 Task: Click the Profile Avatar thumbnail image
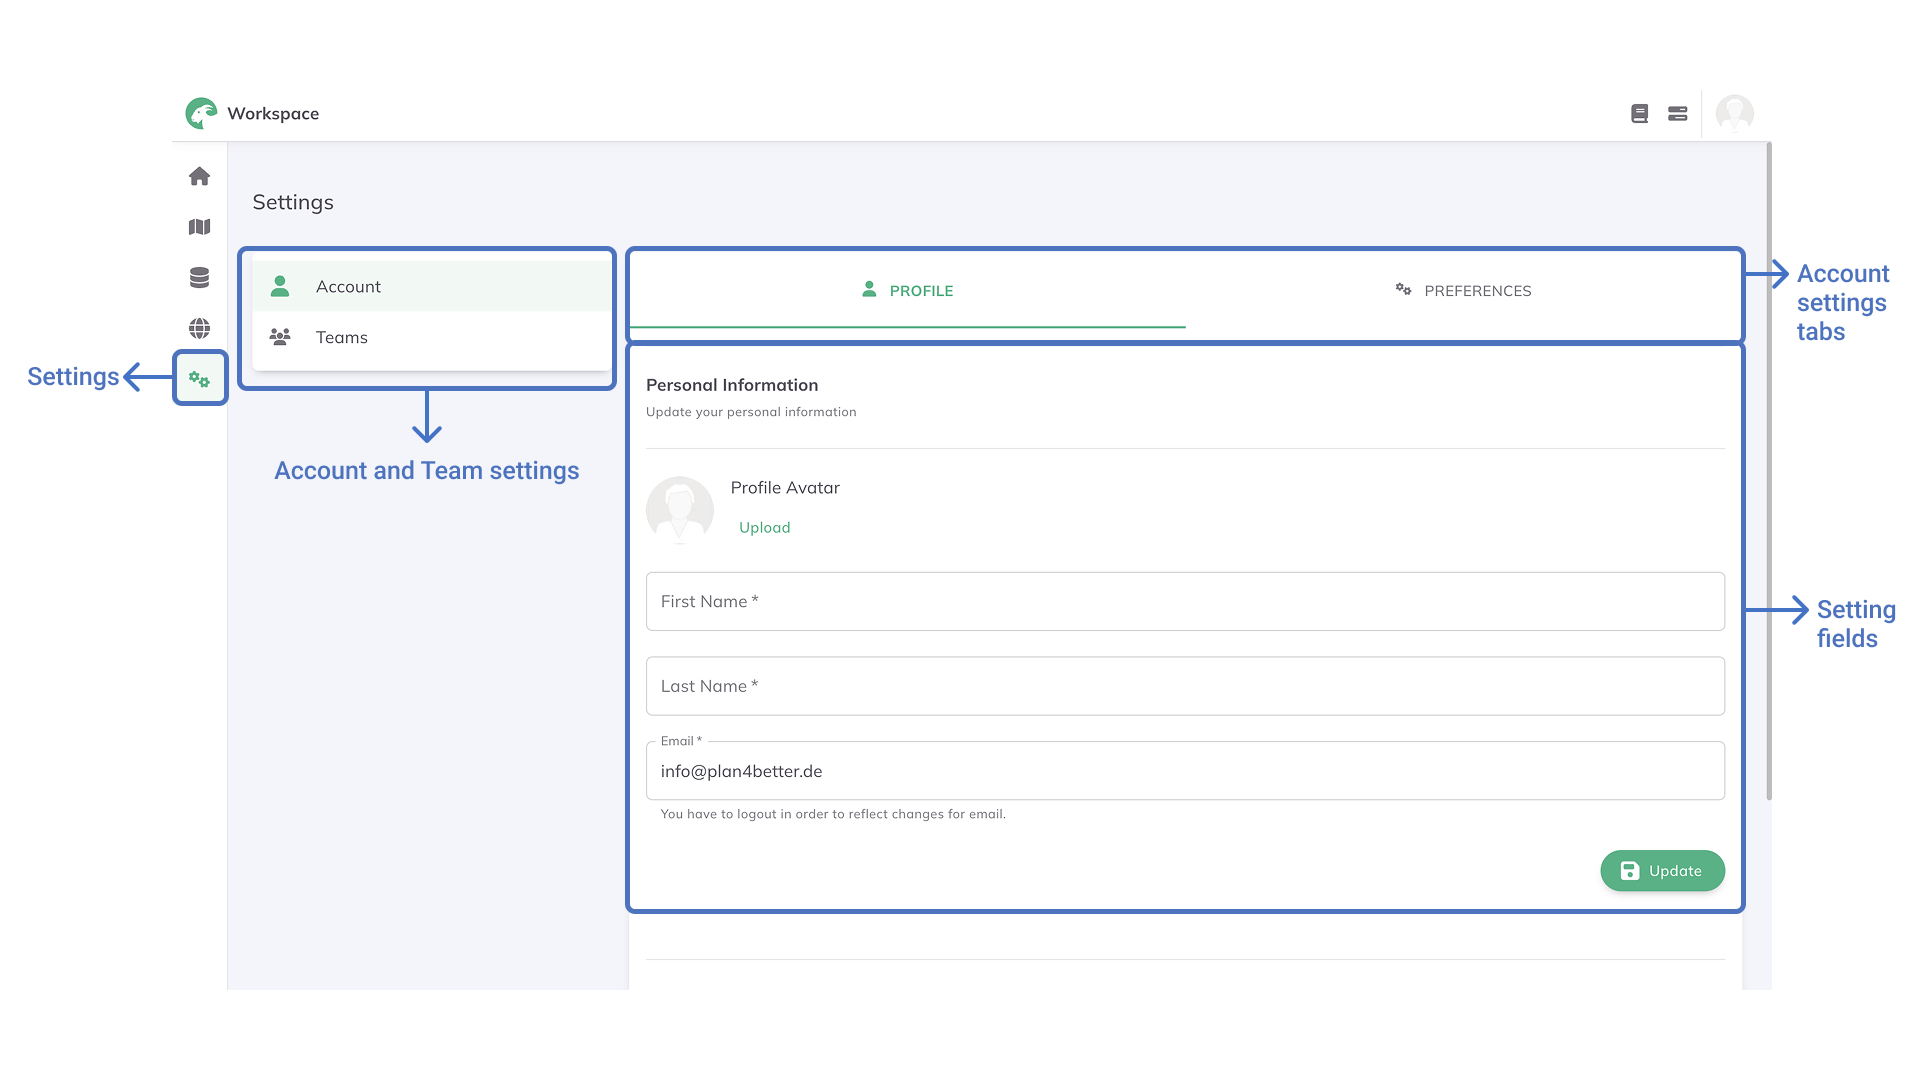pos(680,510)
